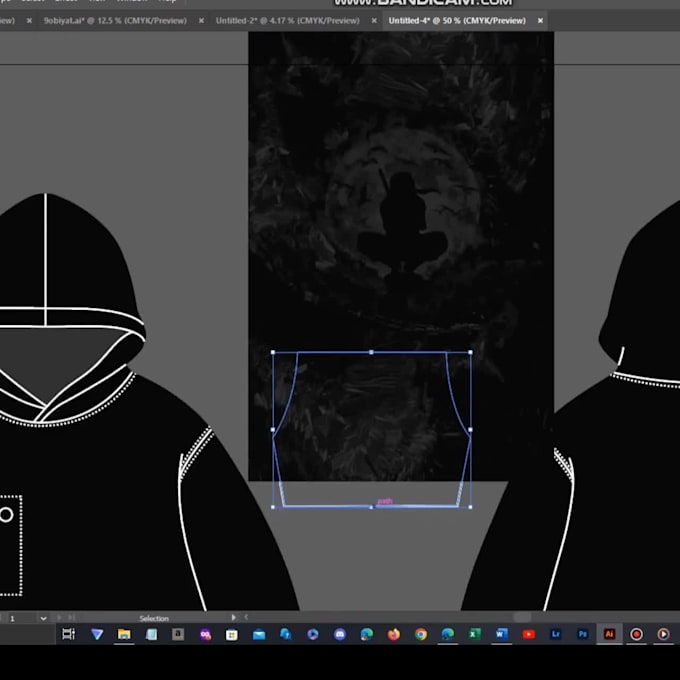Switch to Photoshop in the taskbar
Image resolution: width=680 pixels, height=680 pixels.
click(582, 634)
